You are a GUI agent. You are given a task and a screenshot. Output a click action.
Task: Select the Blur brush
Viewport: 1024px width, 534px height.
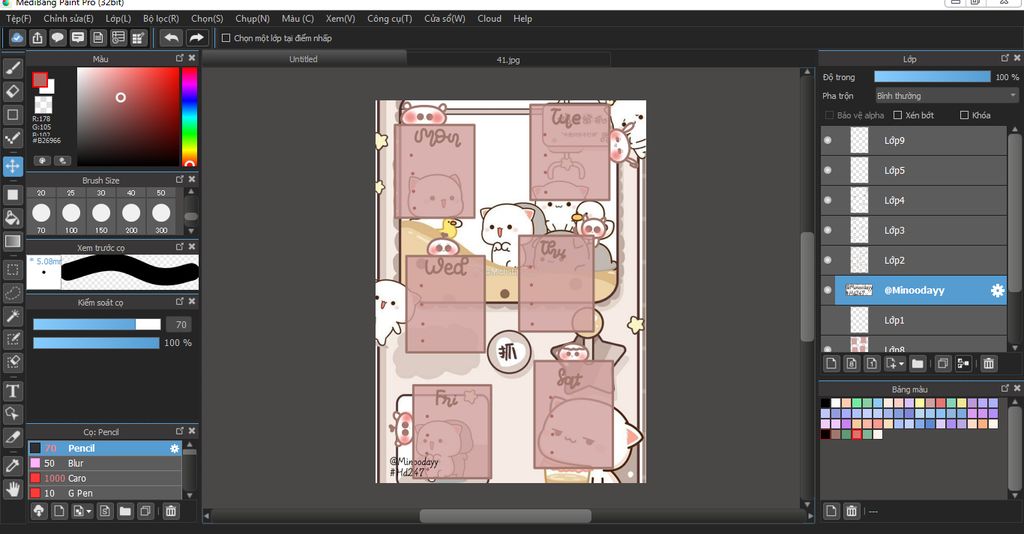[104, 463]
